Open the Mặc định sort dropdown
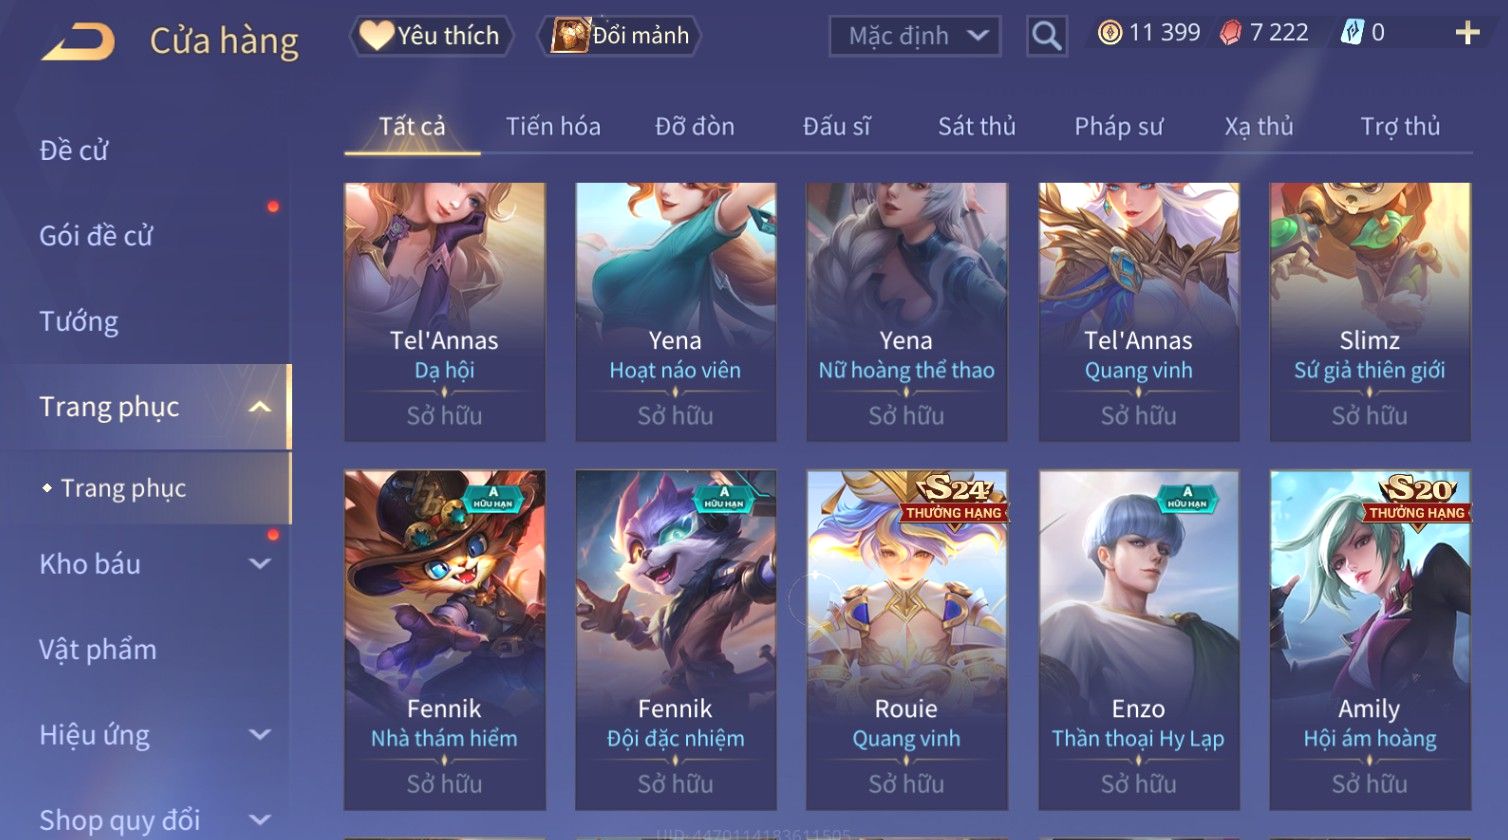This screenshot has height=840, width=1508. (915, 37)
